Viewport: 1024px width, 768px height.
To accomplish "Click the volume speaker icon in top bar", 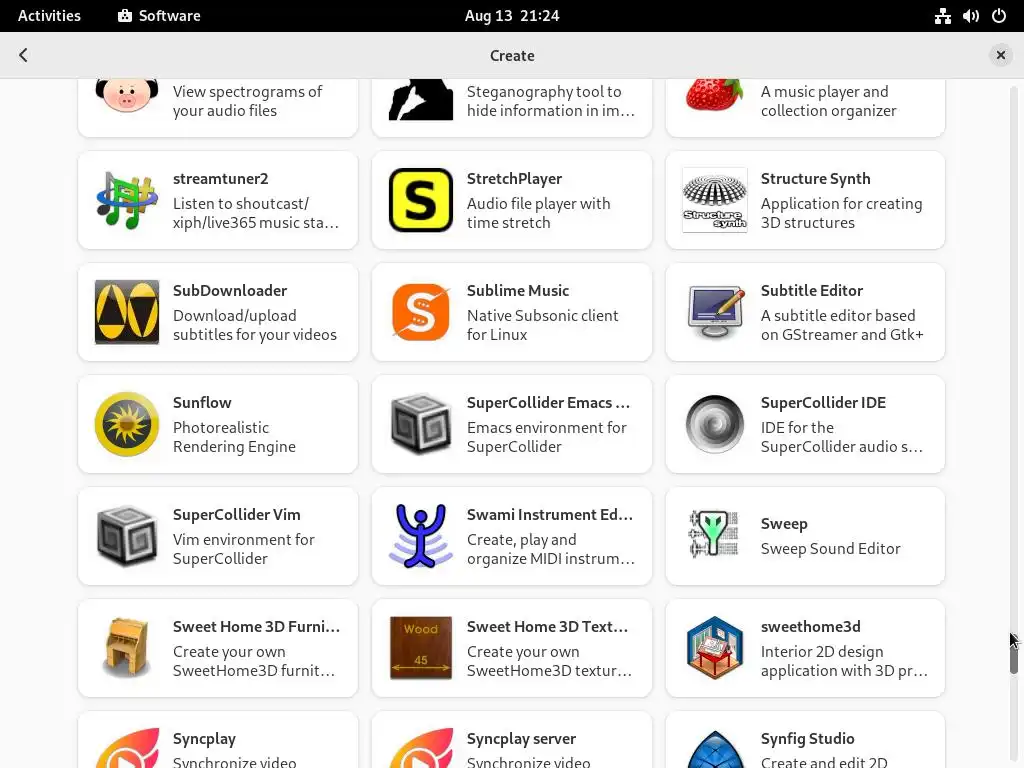I will [x=970, y=16].
